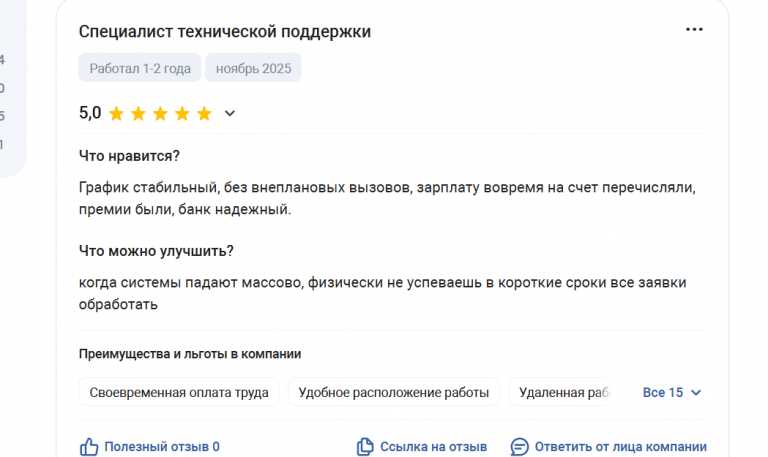Click the "Работал 1-2 года" badge
The width and height of the screenshot is (768, 457).
(139, 68)
